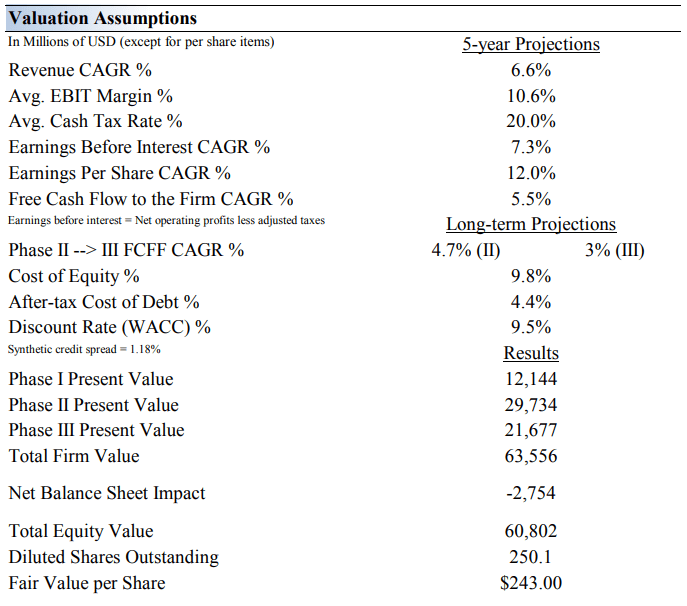This screenshot has height=606, width=687.
Task: Click the Cost of Equity % label
Action: [74, 276]
